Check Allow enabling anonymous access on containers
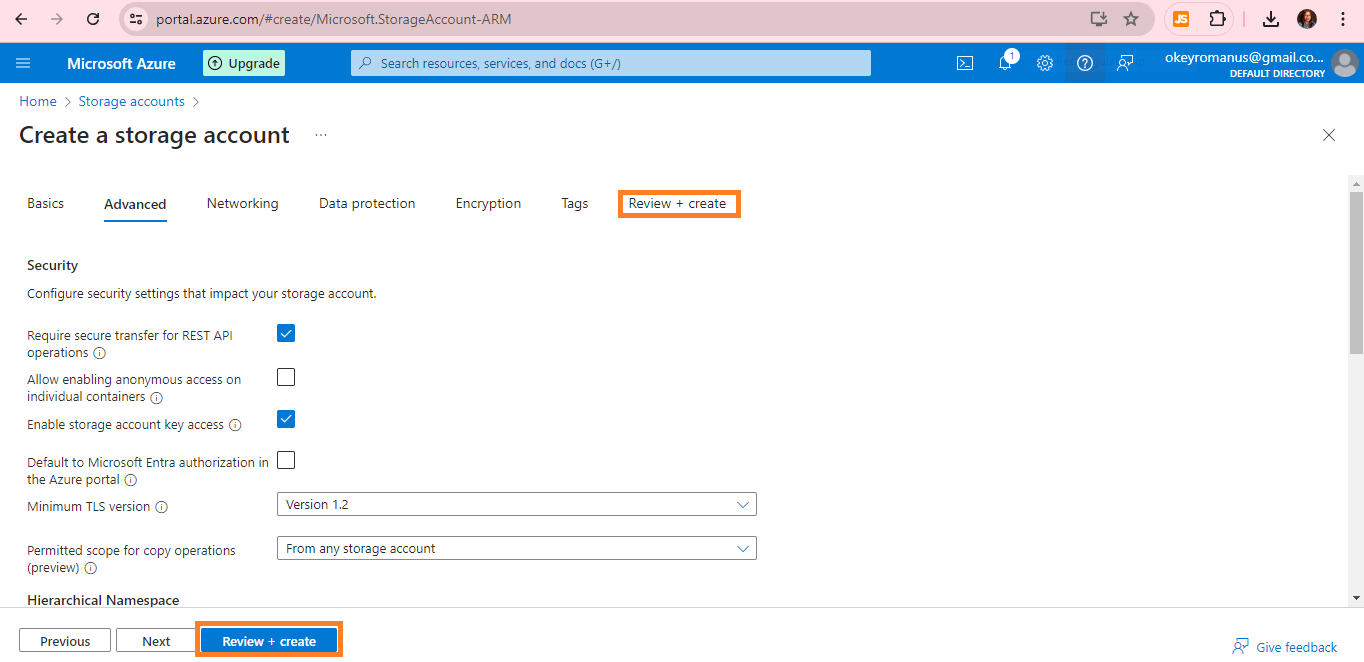 [x=286, y=377]
